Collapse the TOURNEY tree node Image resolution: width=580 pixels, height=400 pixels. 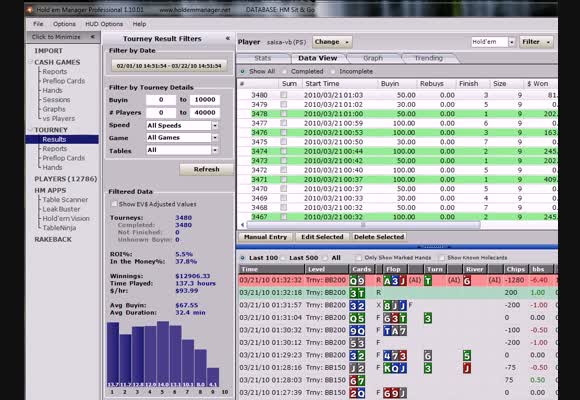pyautogui.click(x=30, y=130)
